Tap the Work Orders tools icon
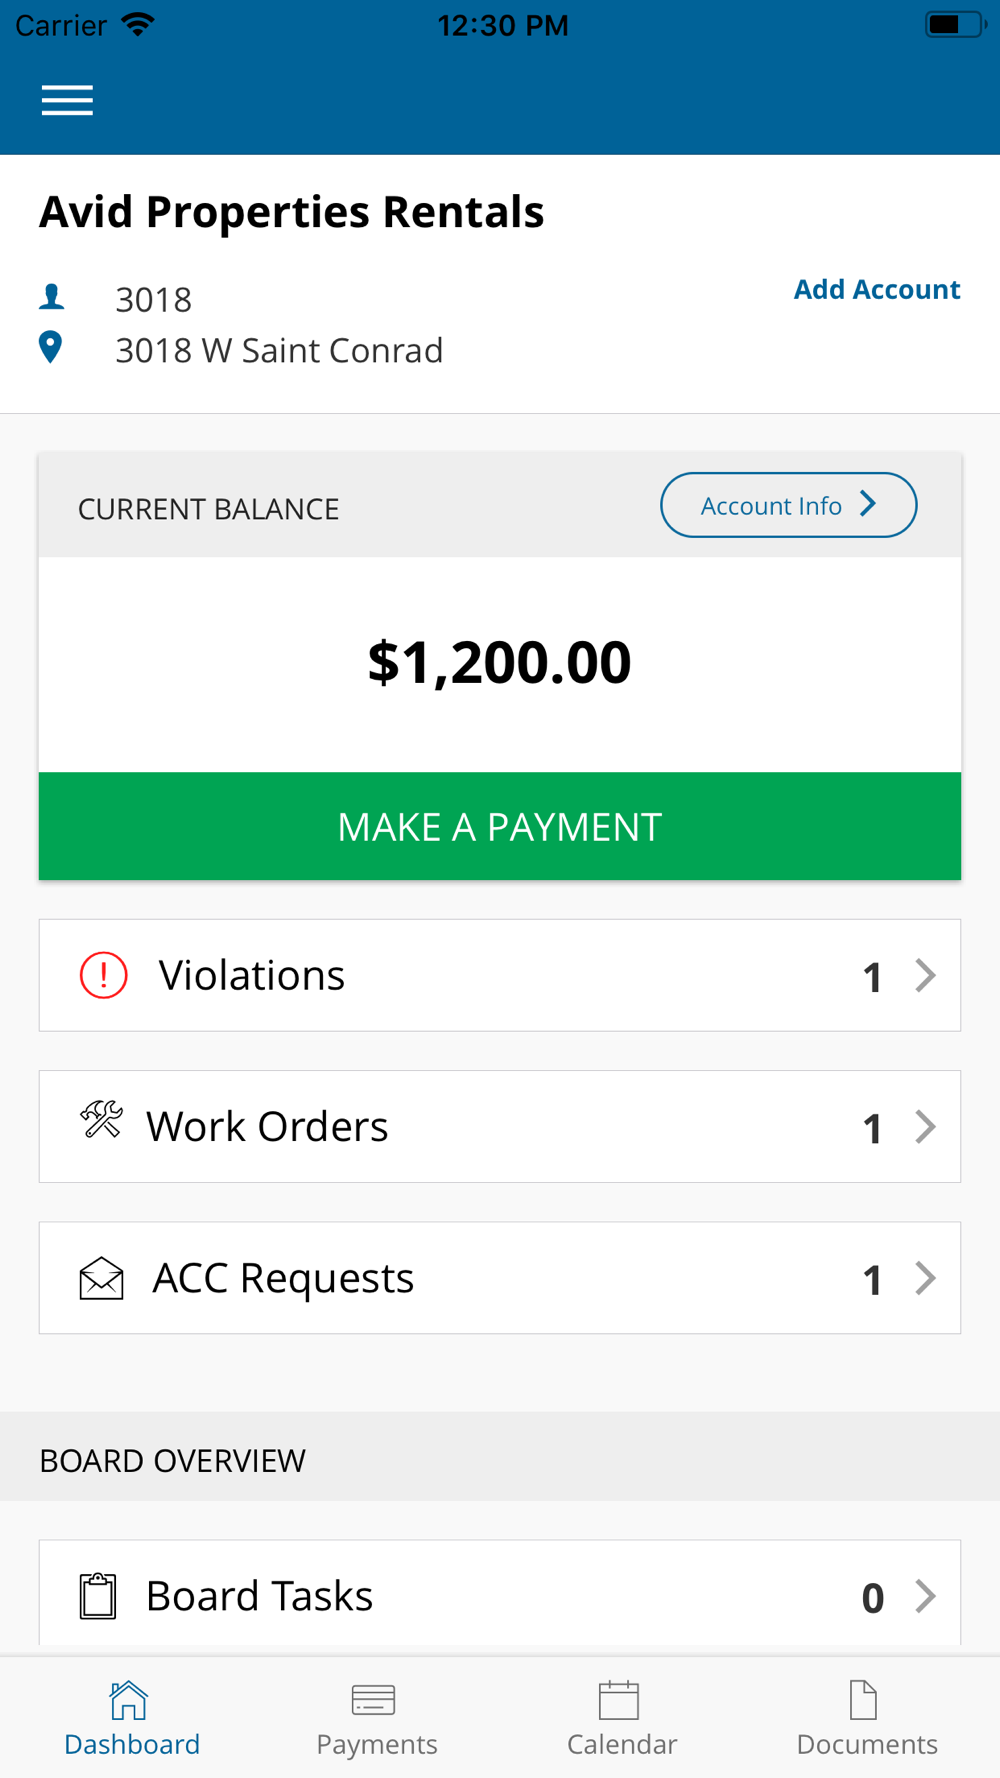The image size is (1000, 1778). [101, 1120]
